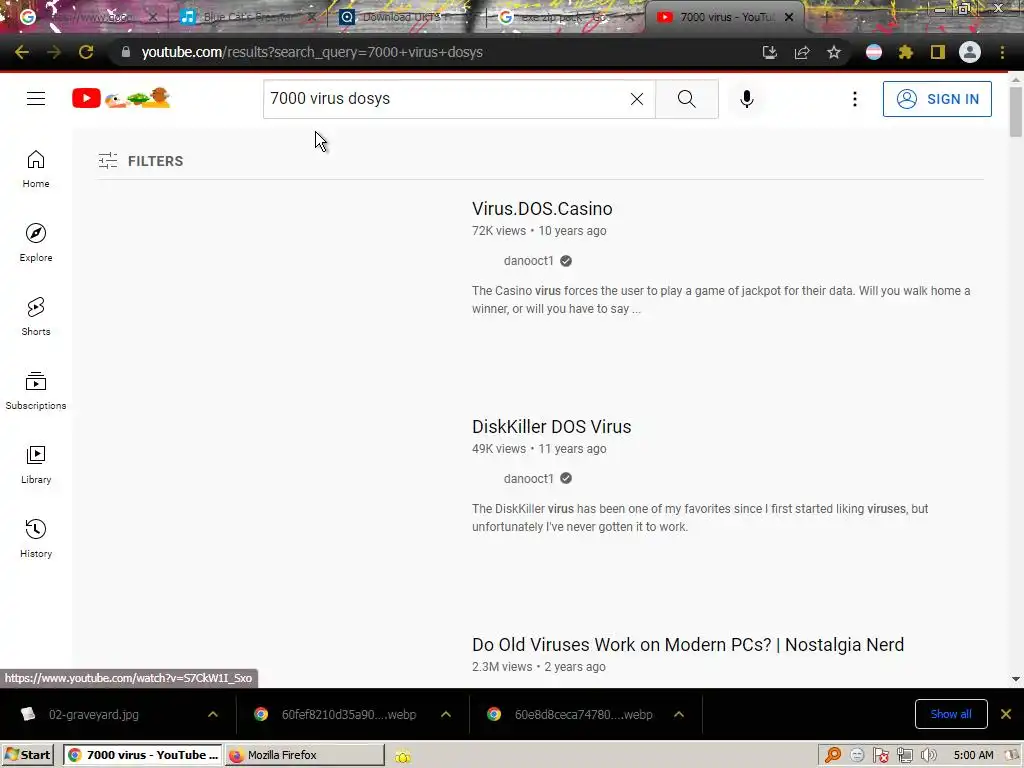Click the yellow icon beside Firefox taskbar button
Image resolution: width=1024 pixels, height=768 pixels.
(x=403, y=757)
